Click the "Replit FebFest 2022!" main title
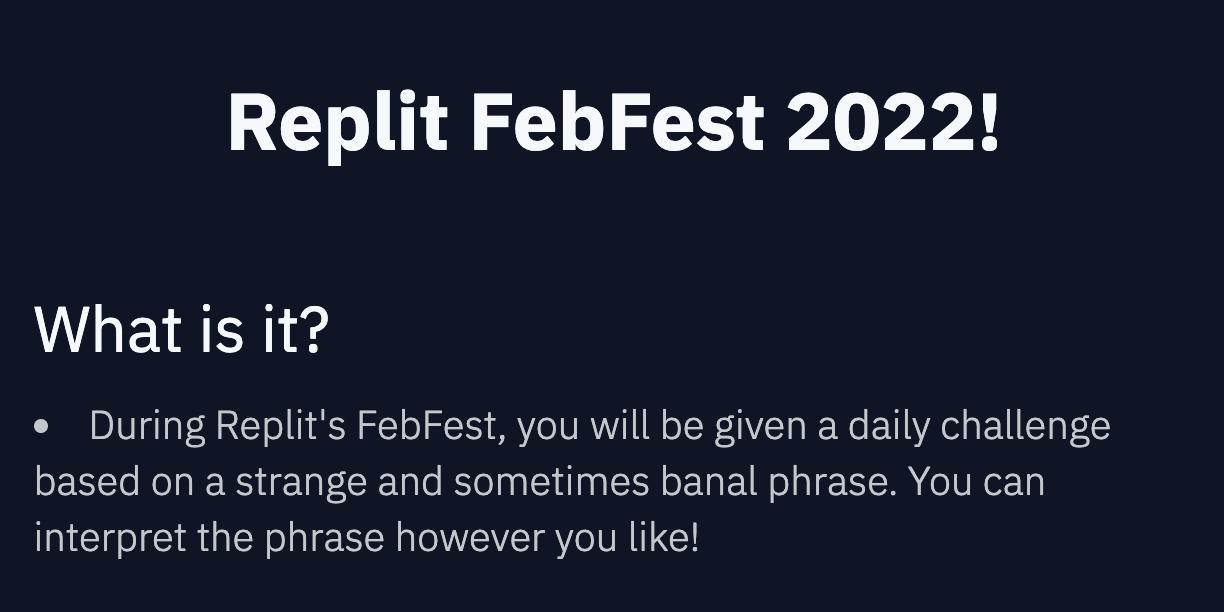 [x=613, y=123]
